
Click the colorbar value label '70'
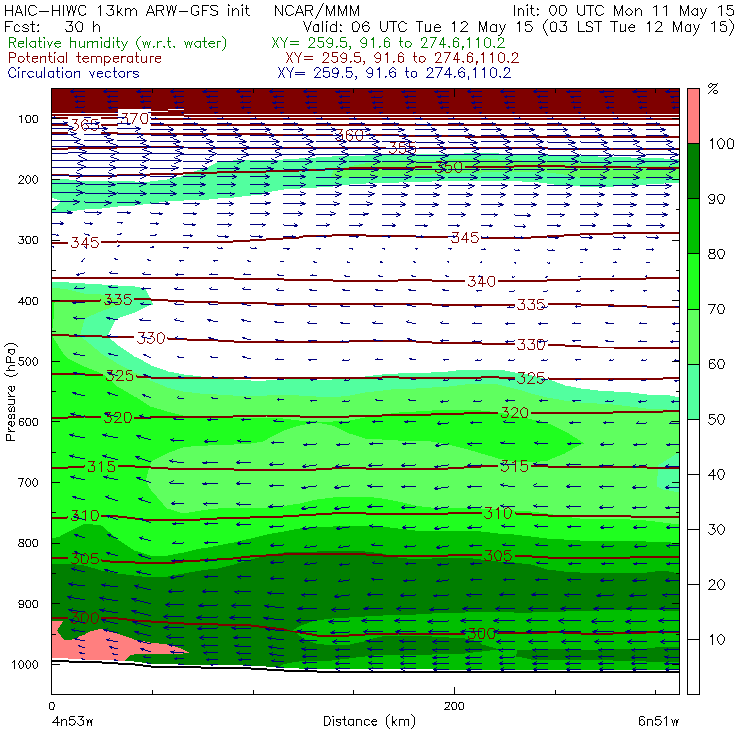pos(716,309)
